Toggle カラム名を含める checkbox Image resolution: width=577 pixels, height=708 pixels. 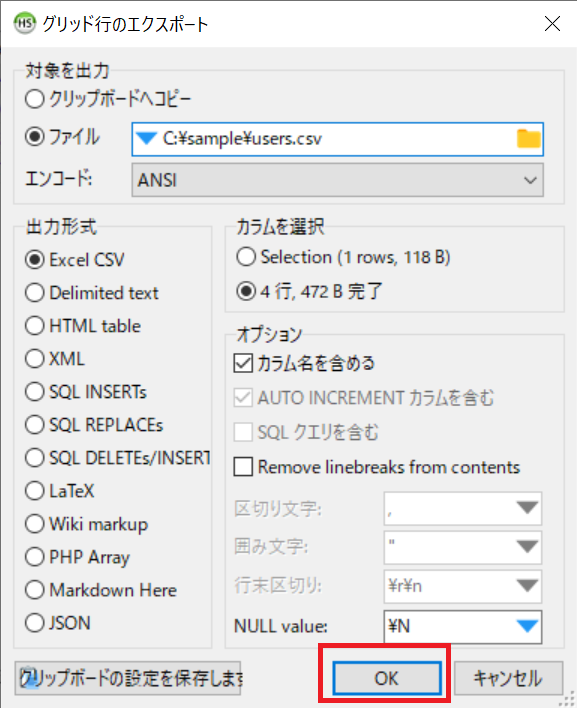coord(243,363)
